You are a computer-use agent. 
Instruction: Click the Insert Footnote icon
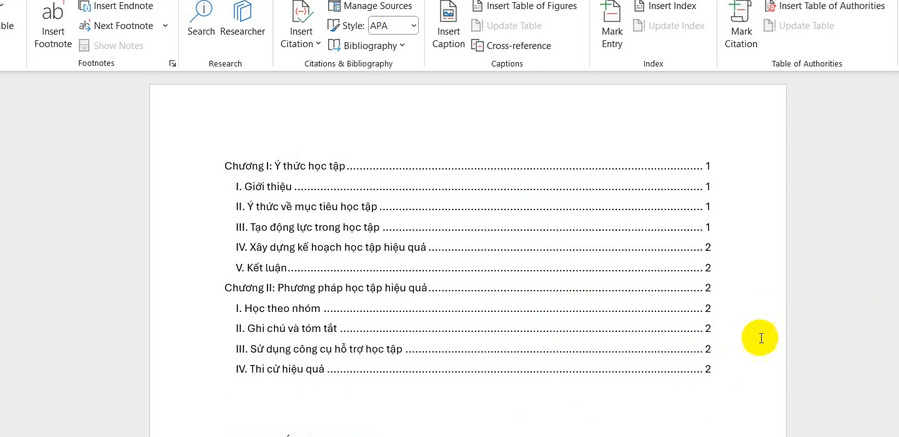click(x=53, y=11)
